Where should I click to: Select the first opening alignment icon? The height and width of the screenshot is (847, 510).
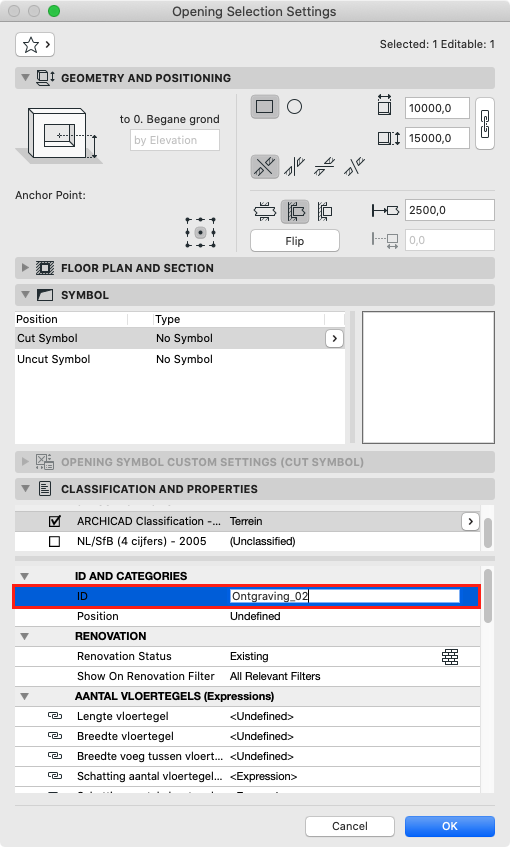pos(265,166)
